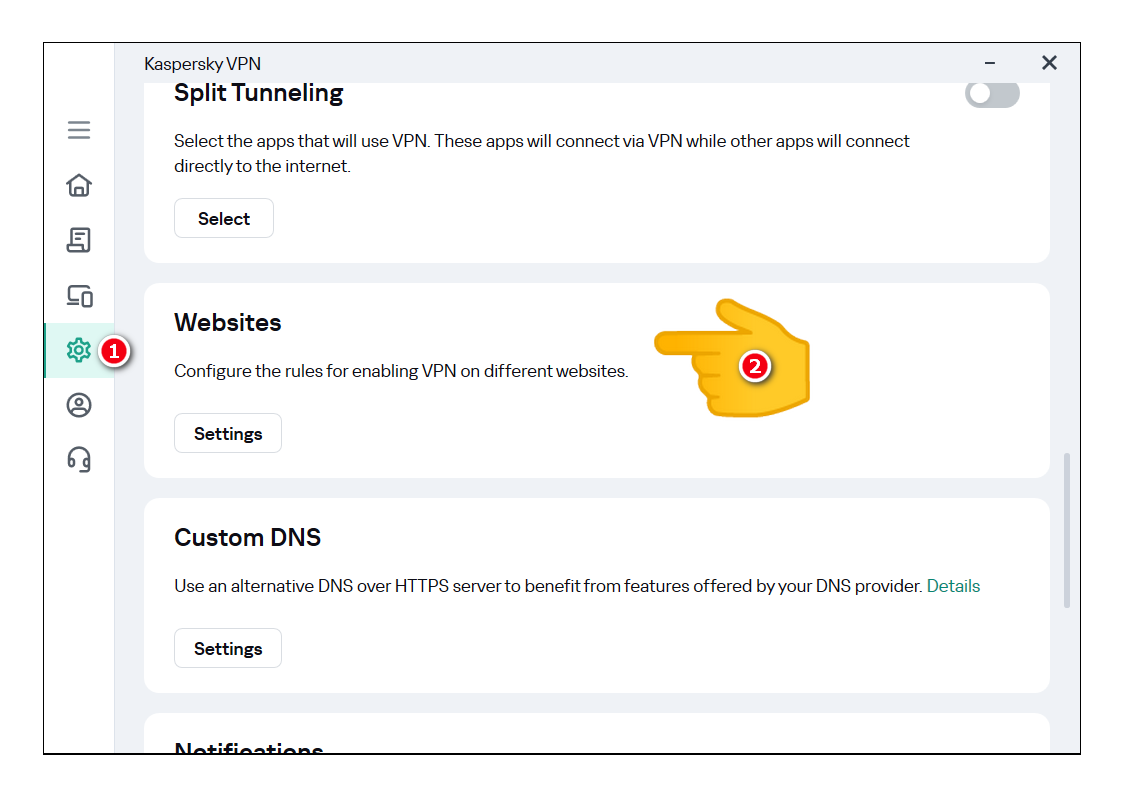Open the account profile icon

(79, 405)
